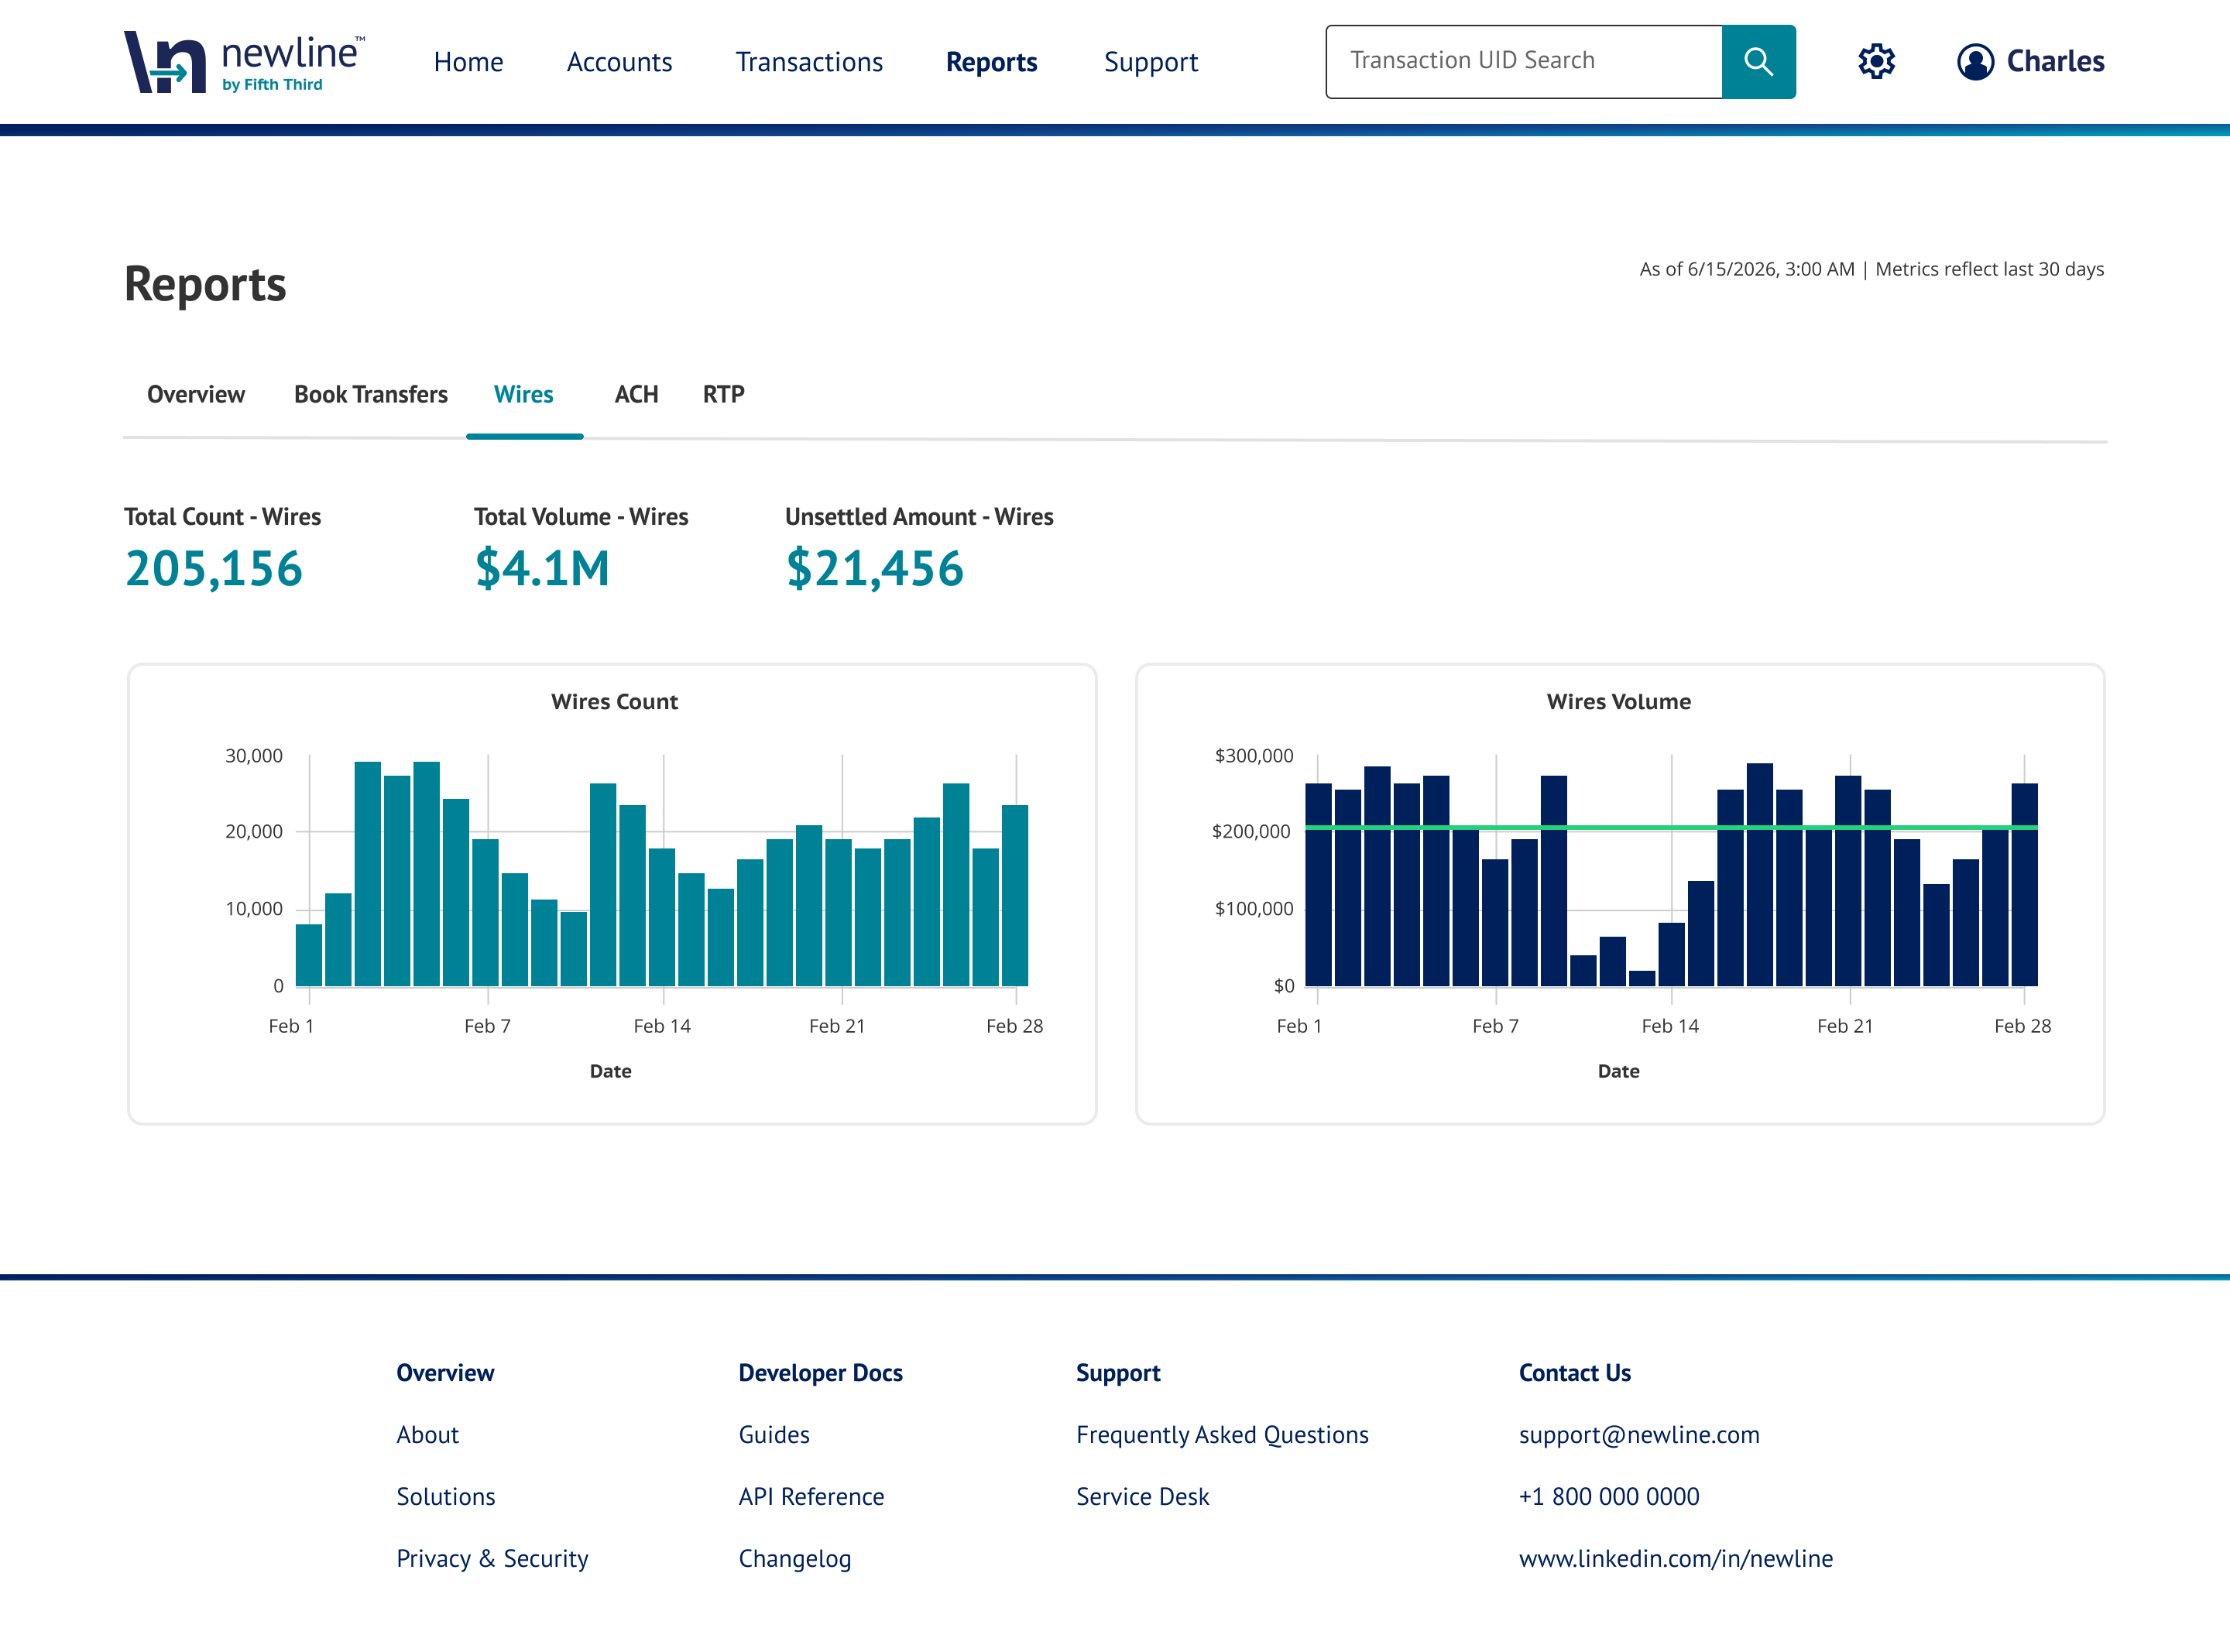Screen dimensions: 2230x1652
Task: Click the As of 6/15/2026 timestamp text
Action: coord(1872,269)
